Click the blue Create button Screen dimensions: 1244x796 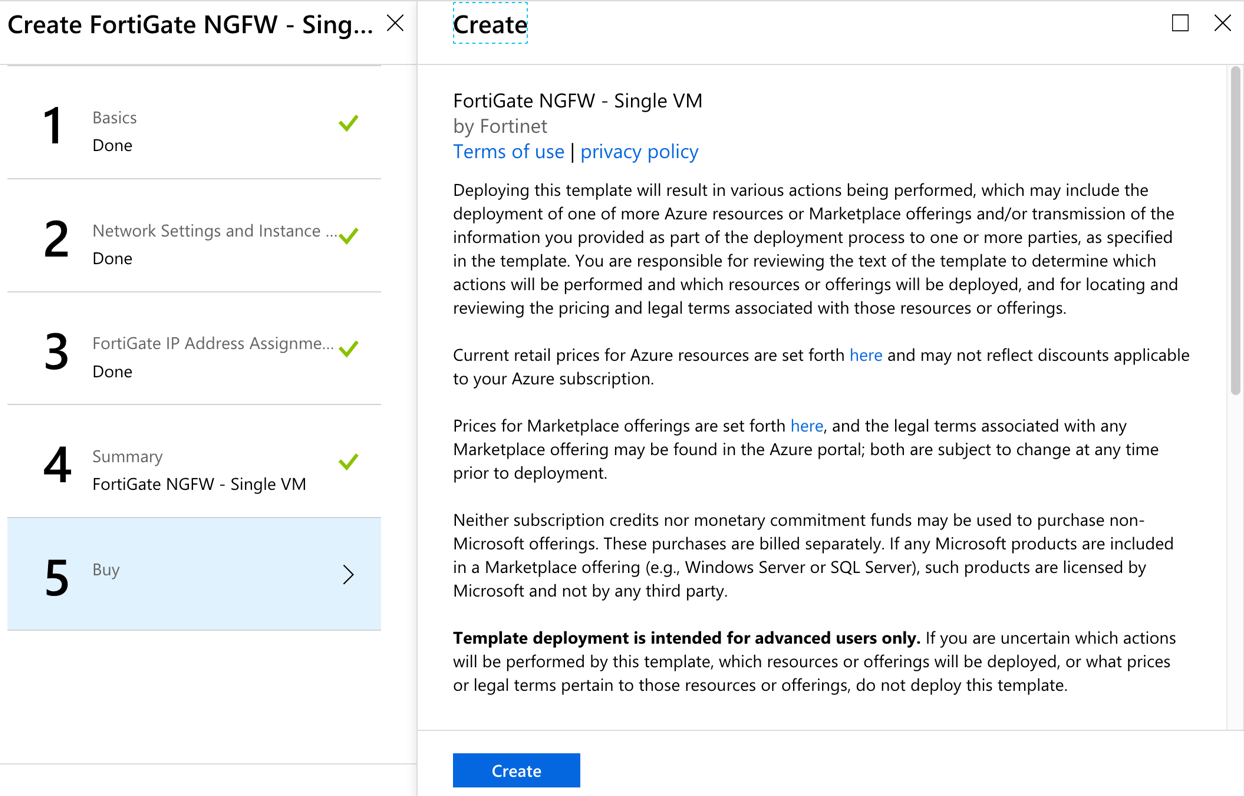click(x=516, y=770)
